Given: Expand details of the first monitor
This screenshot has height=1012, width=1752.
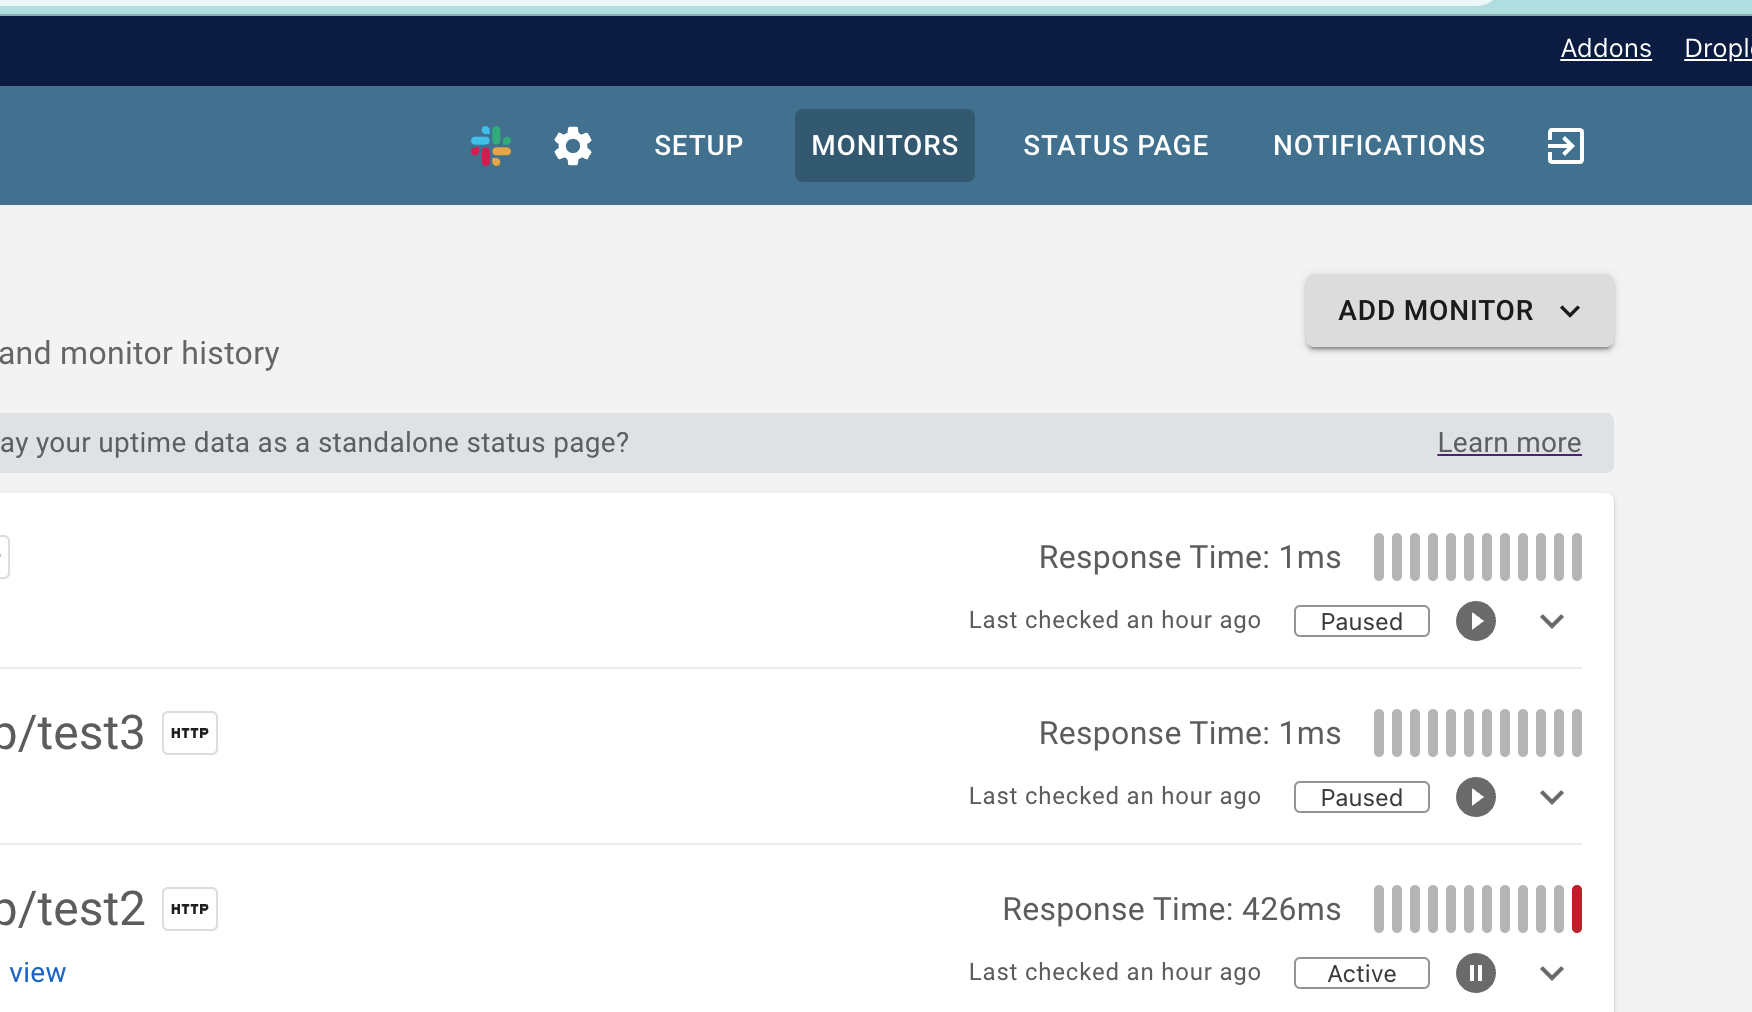Looking at the screenshot, I should click(x=1552, y=621).
